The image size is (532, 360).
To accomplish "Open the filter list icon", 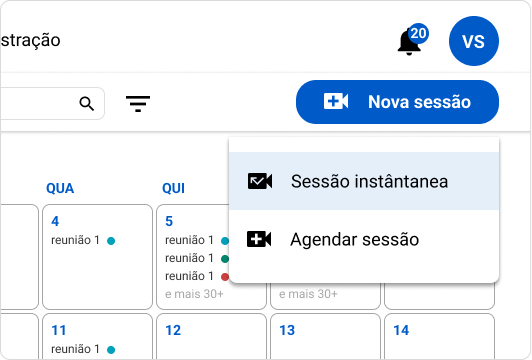I will click(138, 103).
